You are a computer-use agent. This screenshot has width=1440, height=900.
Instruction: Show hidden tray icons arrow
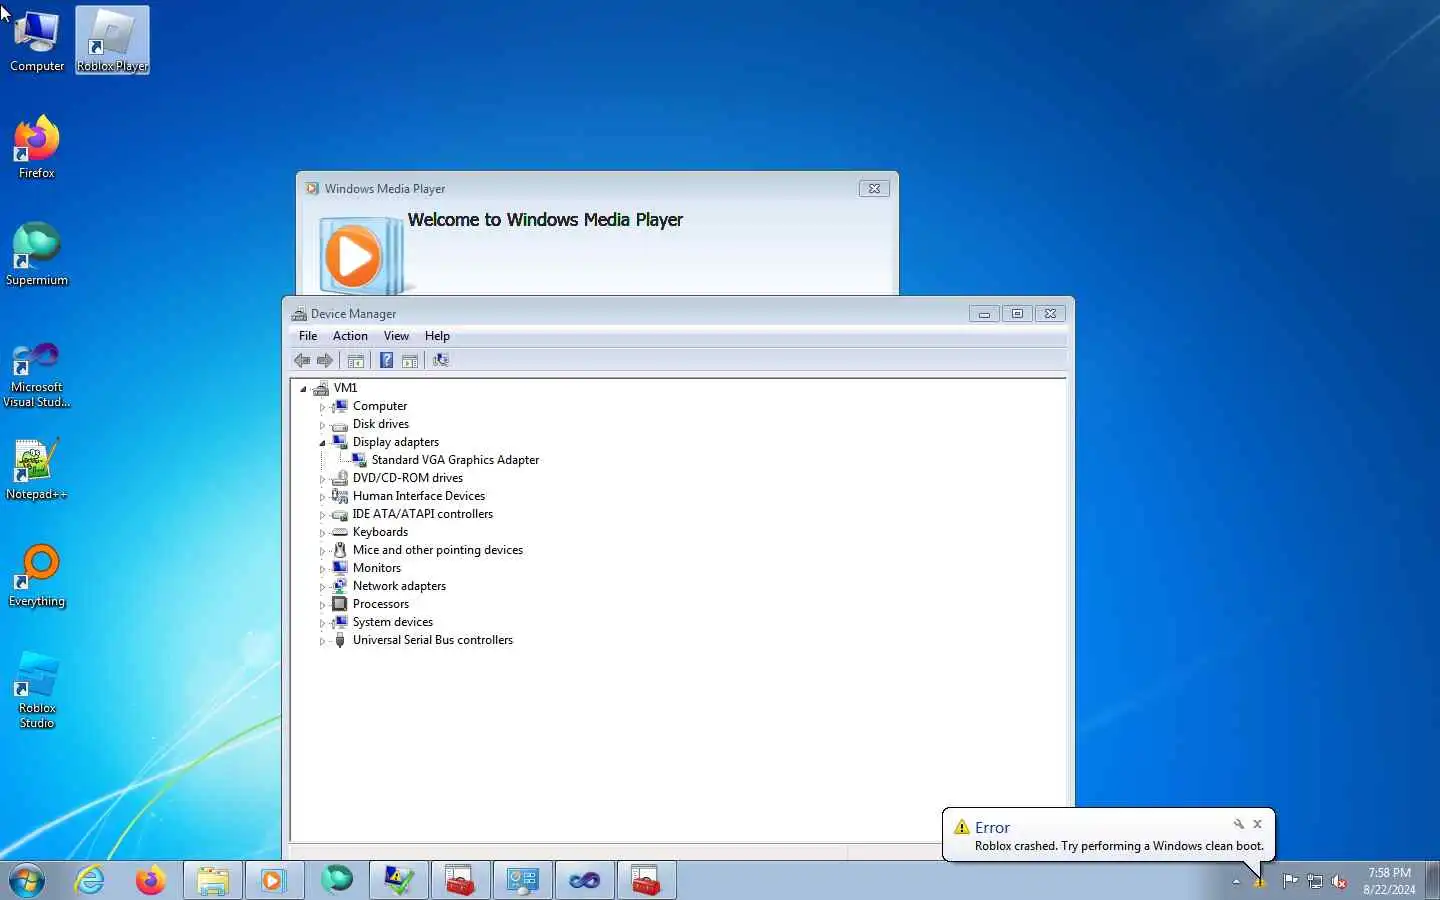coord(1236,882)
